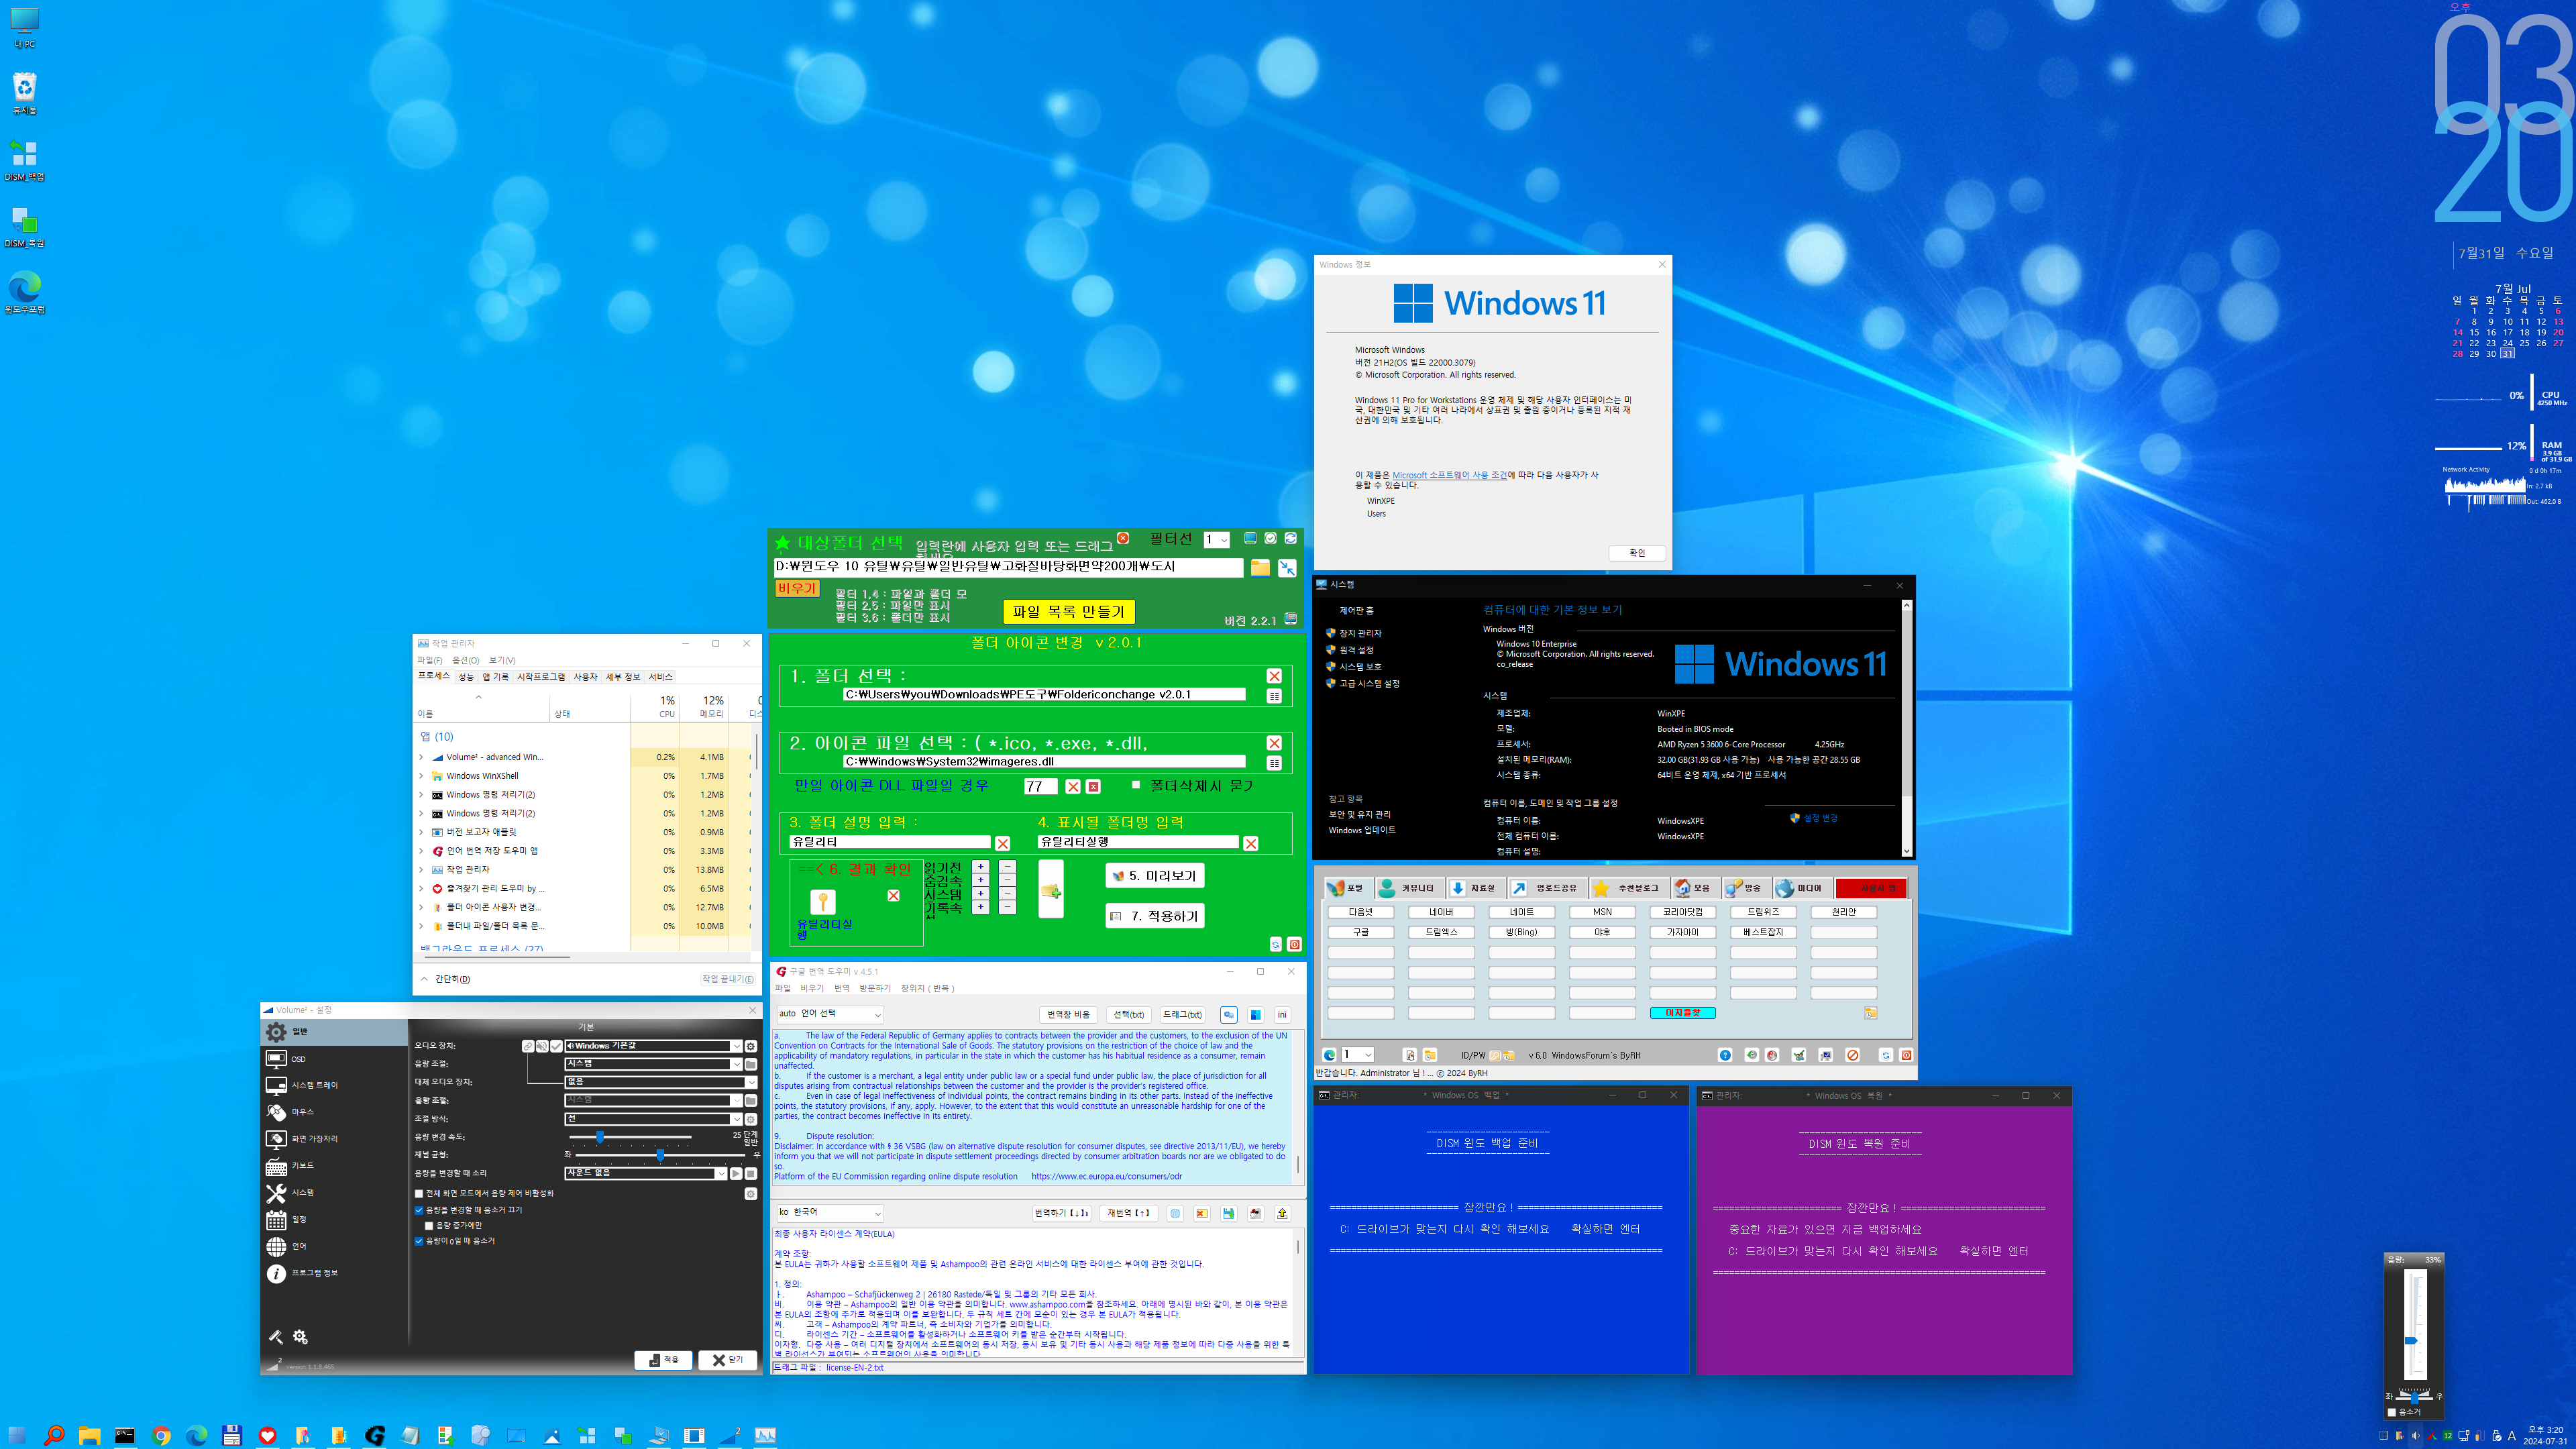Open the ko 한국어 target language dropdown

830,1212
